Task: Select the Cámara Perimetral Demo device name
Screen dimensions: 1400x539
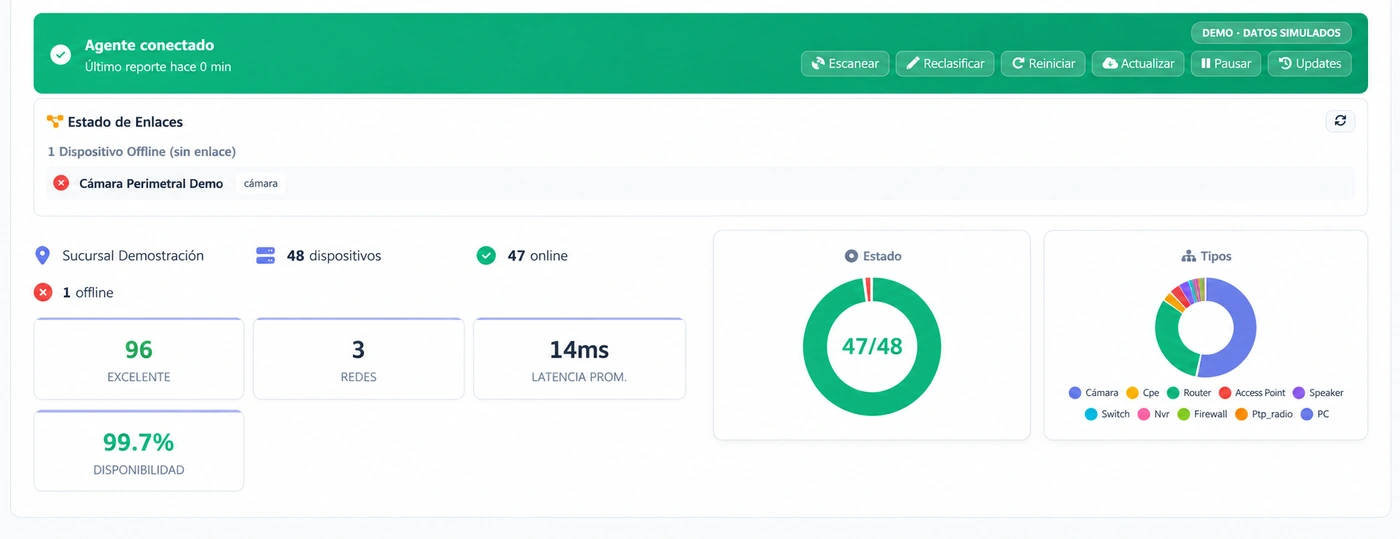Action: coord(151,184)
